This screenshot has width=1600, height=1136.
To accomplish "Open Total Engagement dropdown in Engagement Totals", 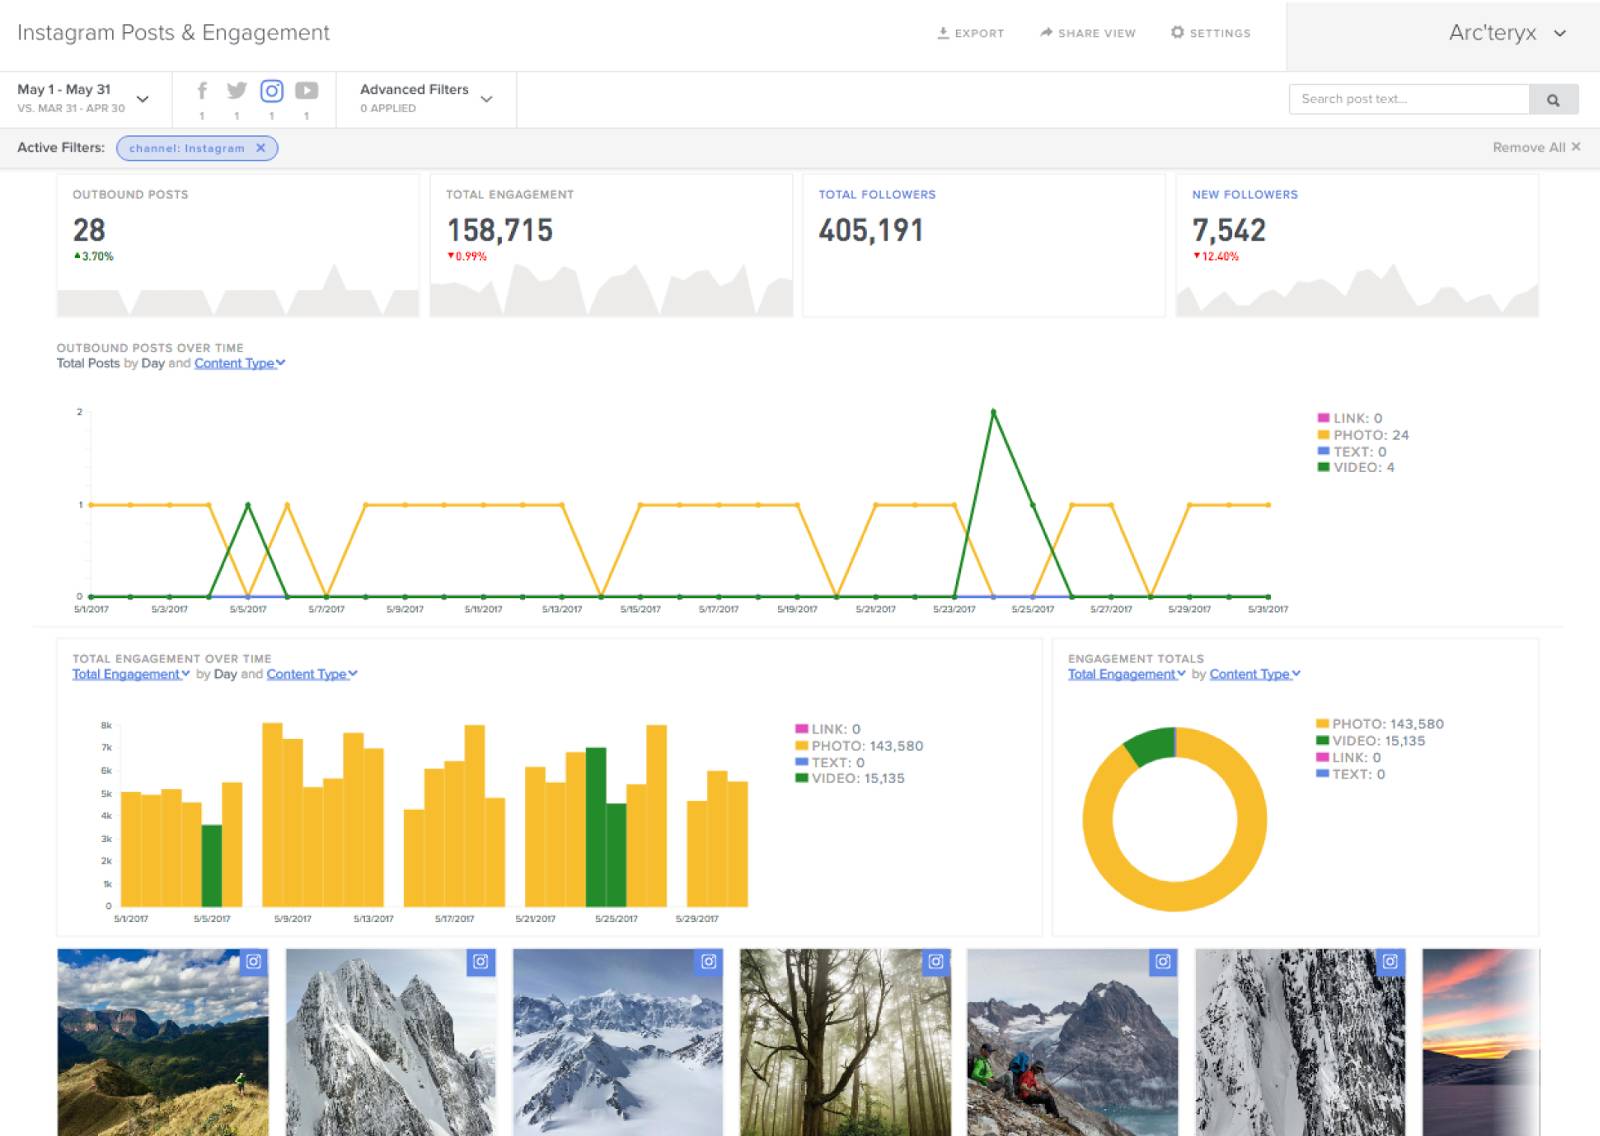I will tap(1127, 674).
